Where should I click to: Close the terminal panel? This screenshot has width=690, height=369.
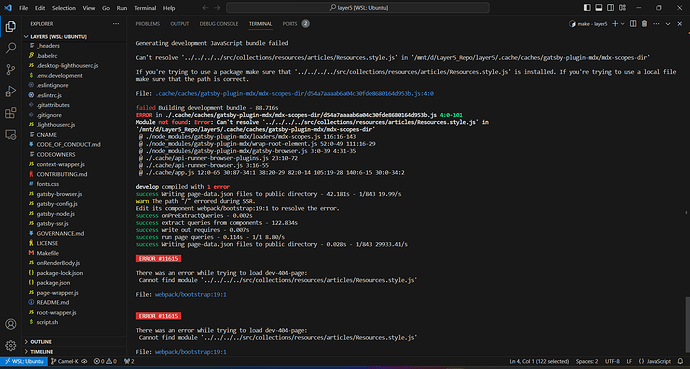coord(679,24)
